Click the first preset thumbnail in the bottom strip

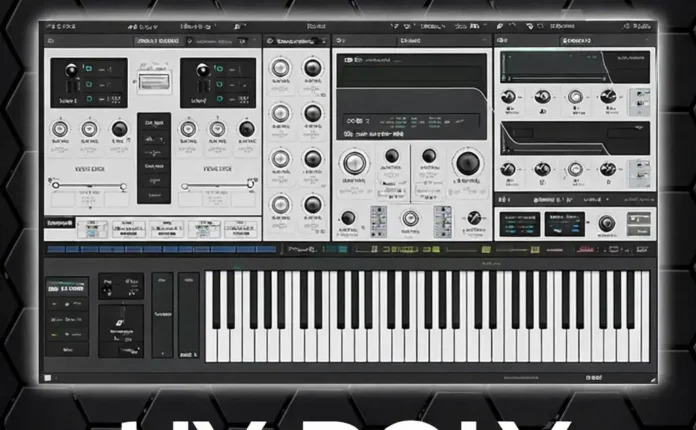tap(92, 229)
